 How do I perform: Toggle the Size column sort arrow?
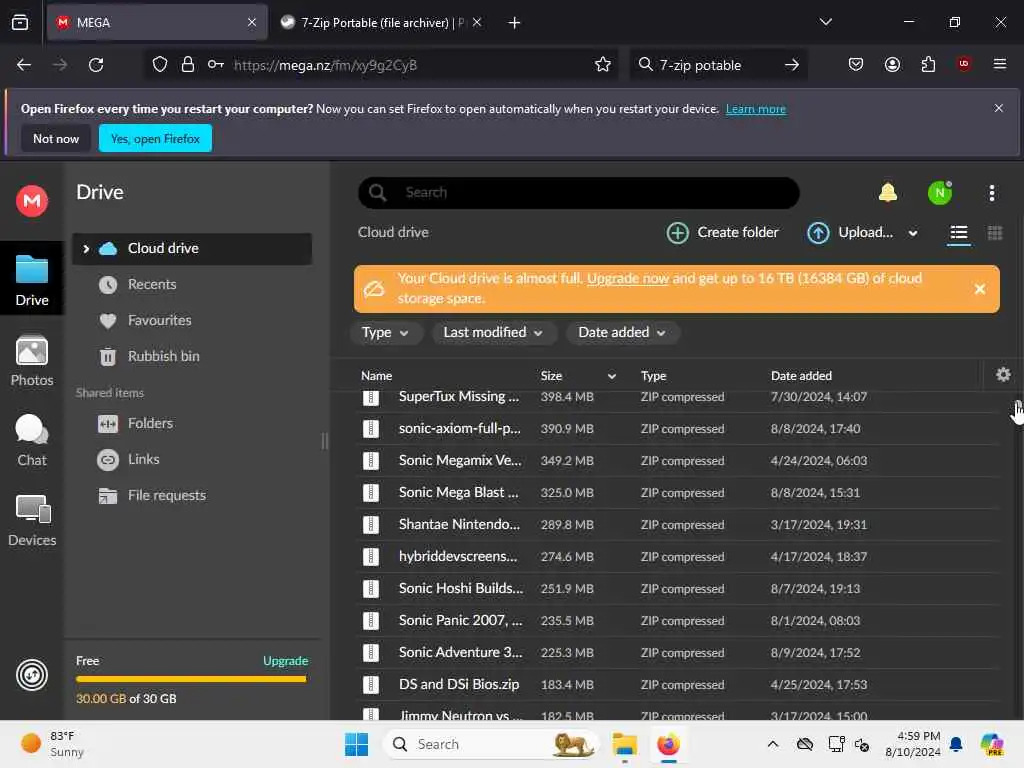(x=611, y=376)
